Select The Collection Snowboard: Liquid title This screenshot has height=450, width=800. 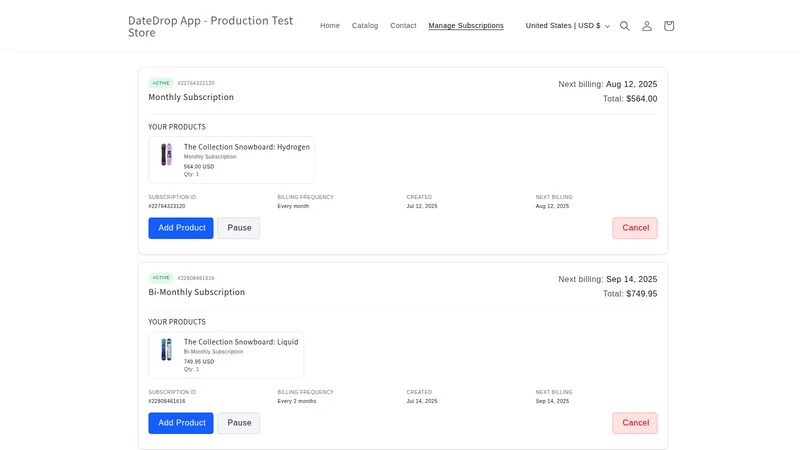click(241, 342)
